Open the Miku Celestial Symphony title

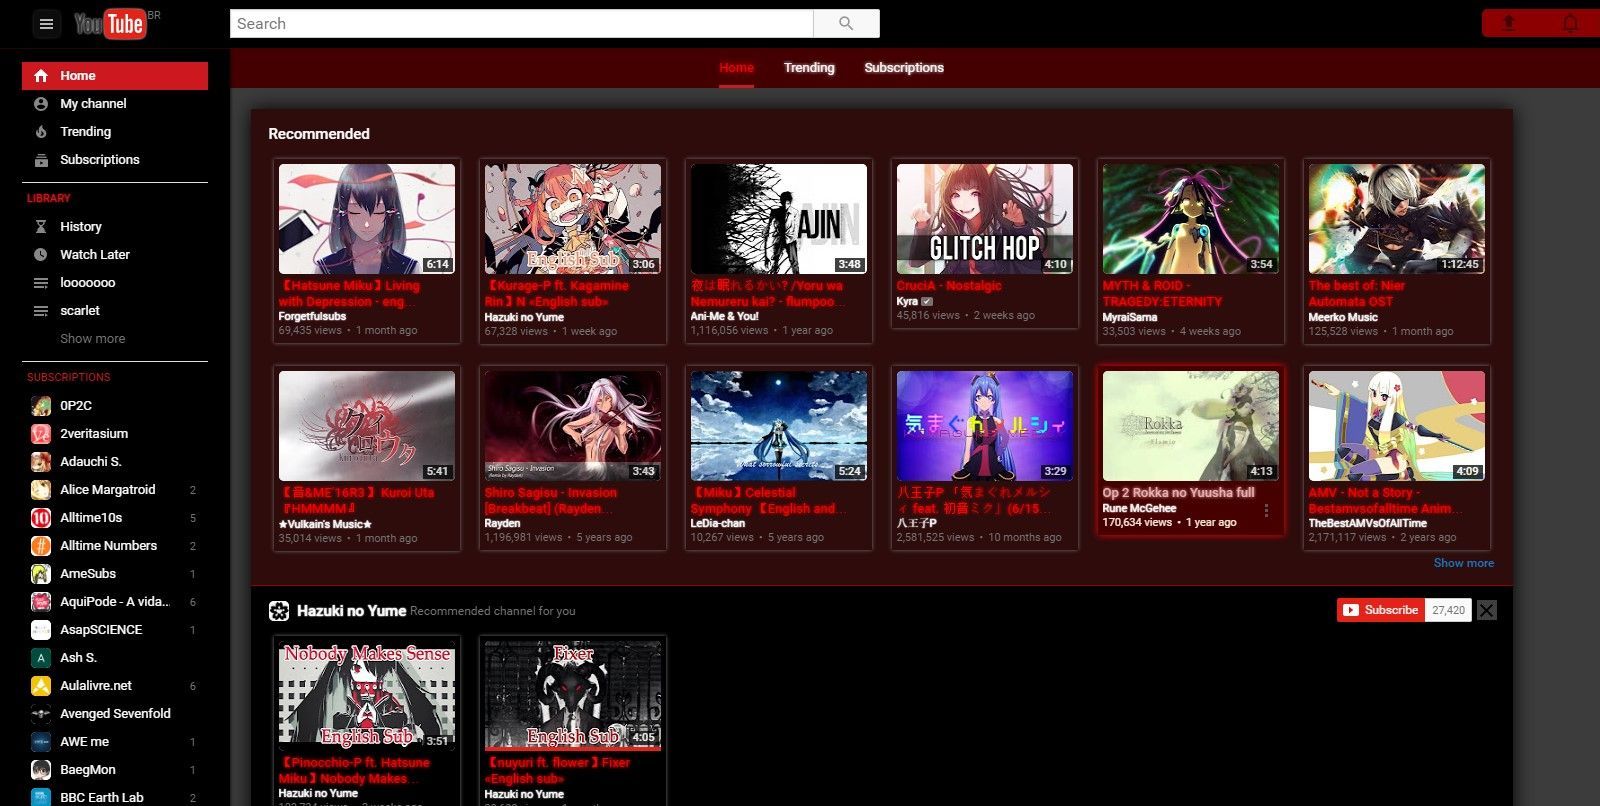pos(769,500)
